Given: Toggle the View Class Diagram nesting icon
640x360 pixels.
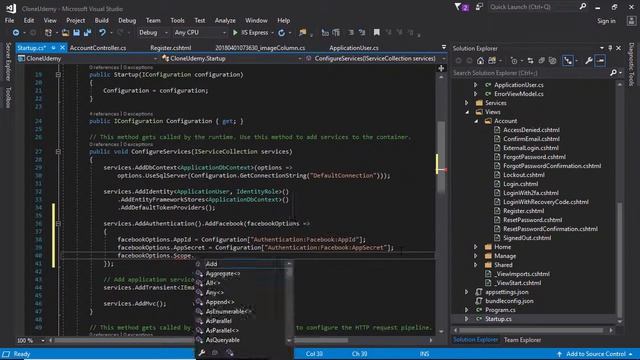Looking at the screenshot, I should 568,61.
